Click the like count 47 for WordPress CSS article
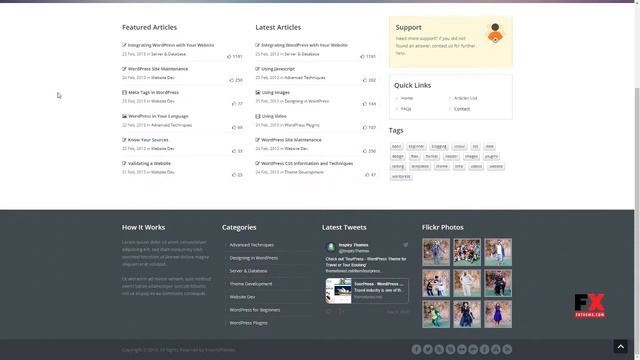The image size is (640, 360). coord(370,175)
